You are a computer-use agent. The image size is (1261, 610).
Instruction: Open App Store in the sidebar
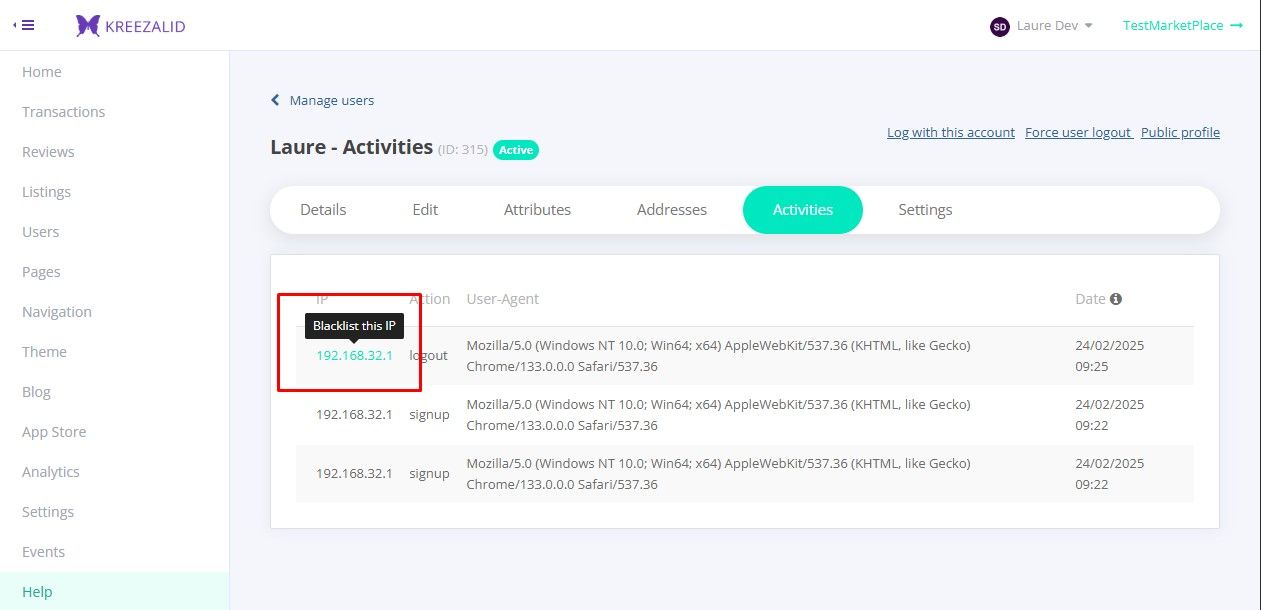[x=54, y=432]
